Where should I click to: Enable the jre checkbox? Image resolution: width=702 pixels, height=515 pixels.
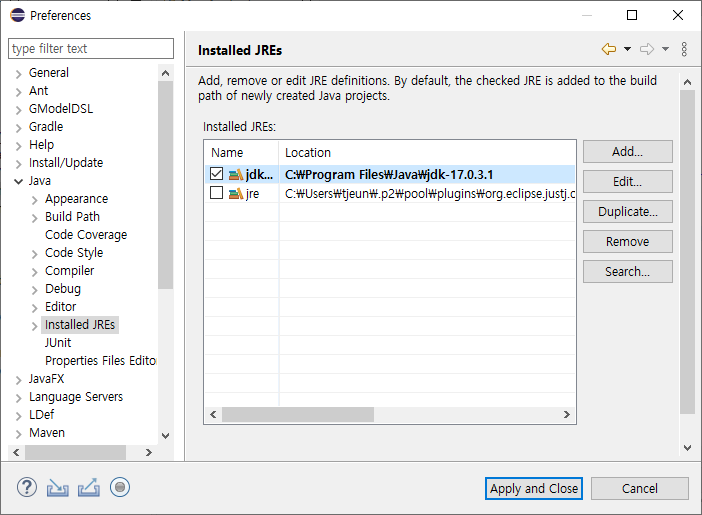pos(217,193)
